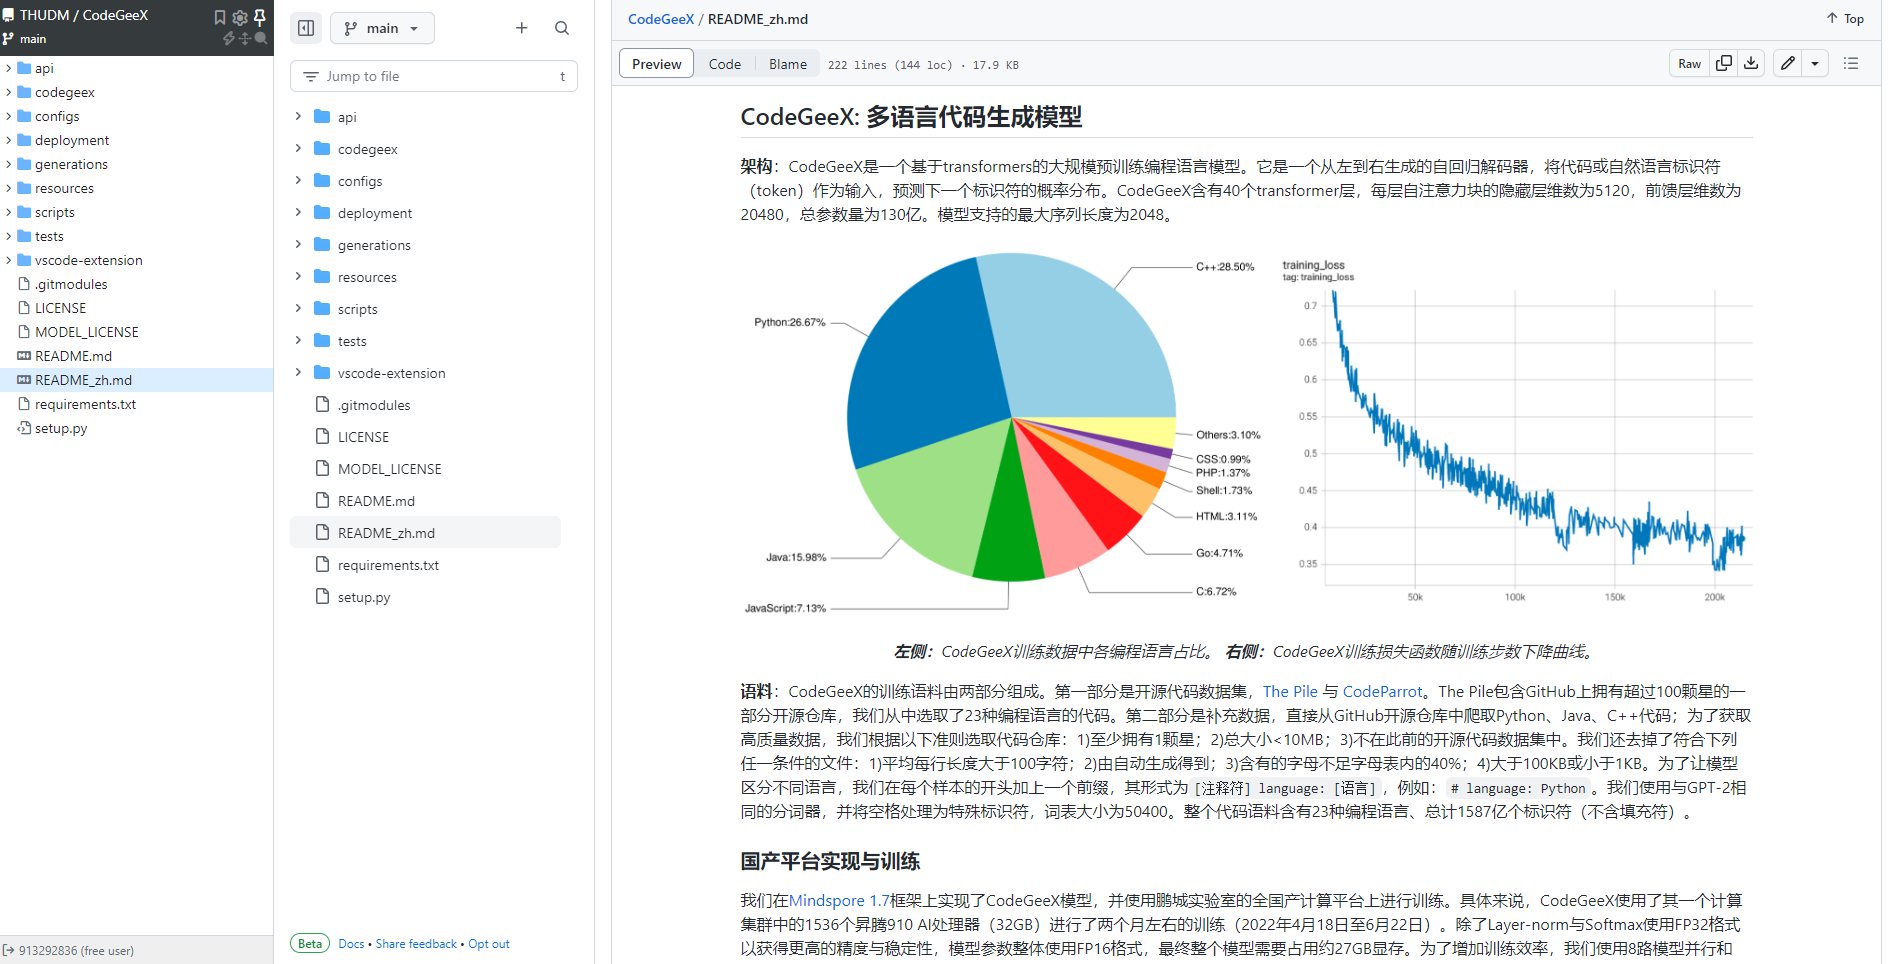Expand api folder in Octotree sidebar
Image resolution: width=1898 pixels, height=964 pixels.
9,68
